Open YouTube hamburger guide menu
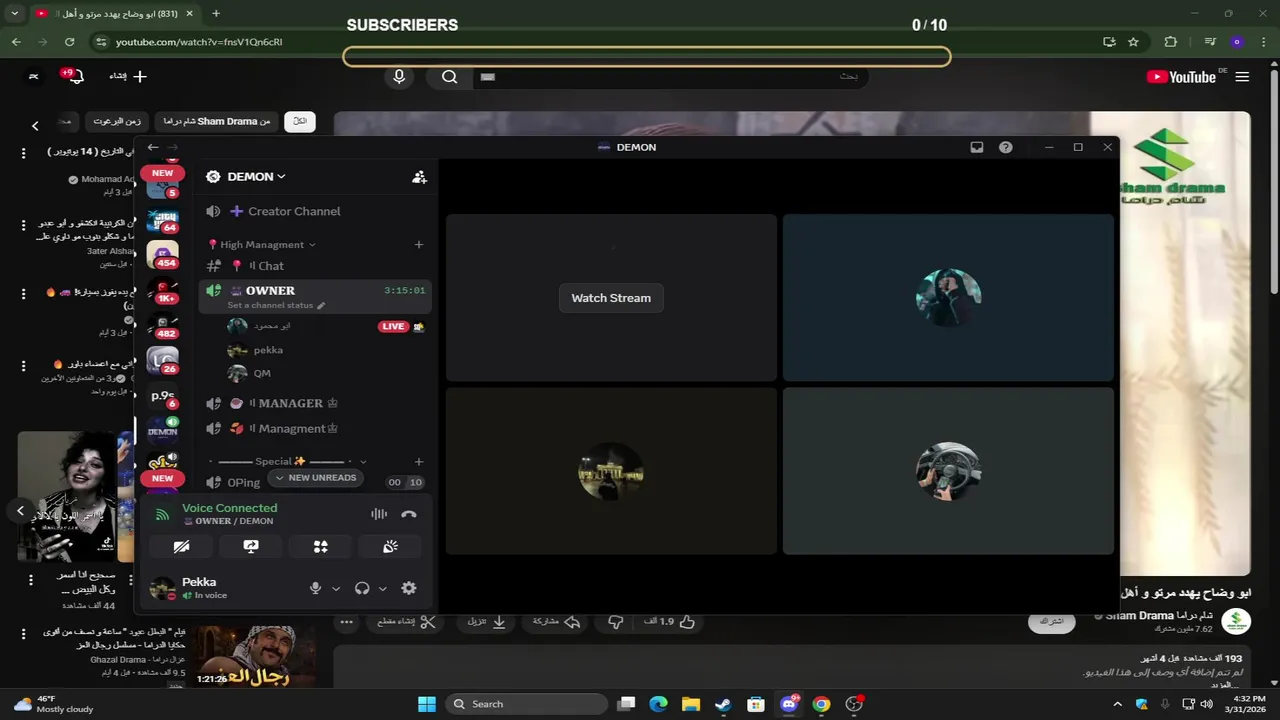This screenshot has width=1280, height=720. (x=1242, y=77)
